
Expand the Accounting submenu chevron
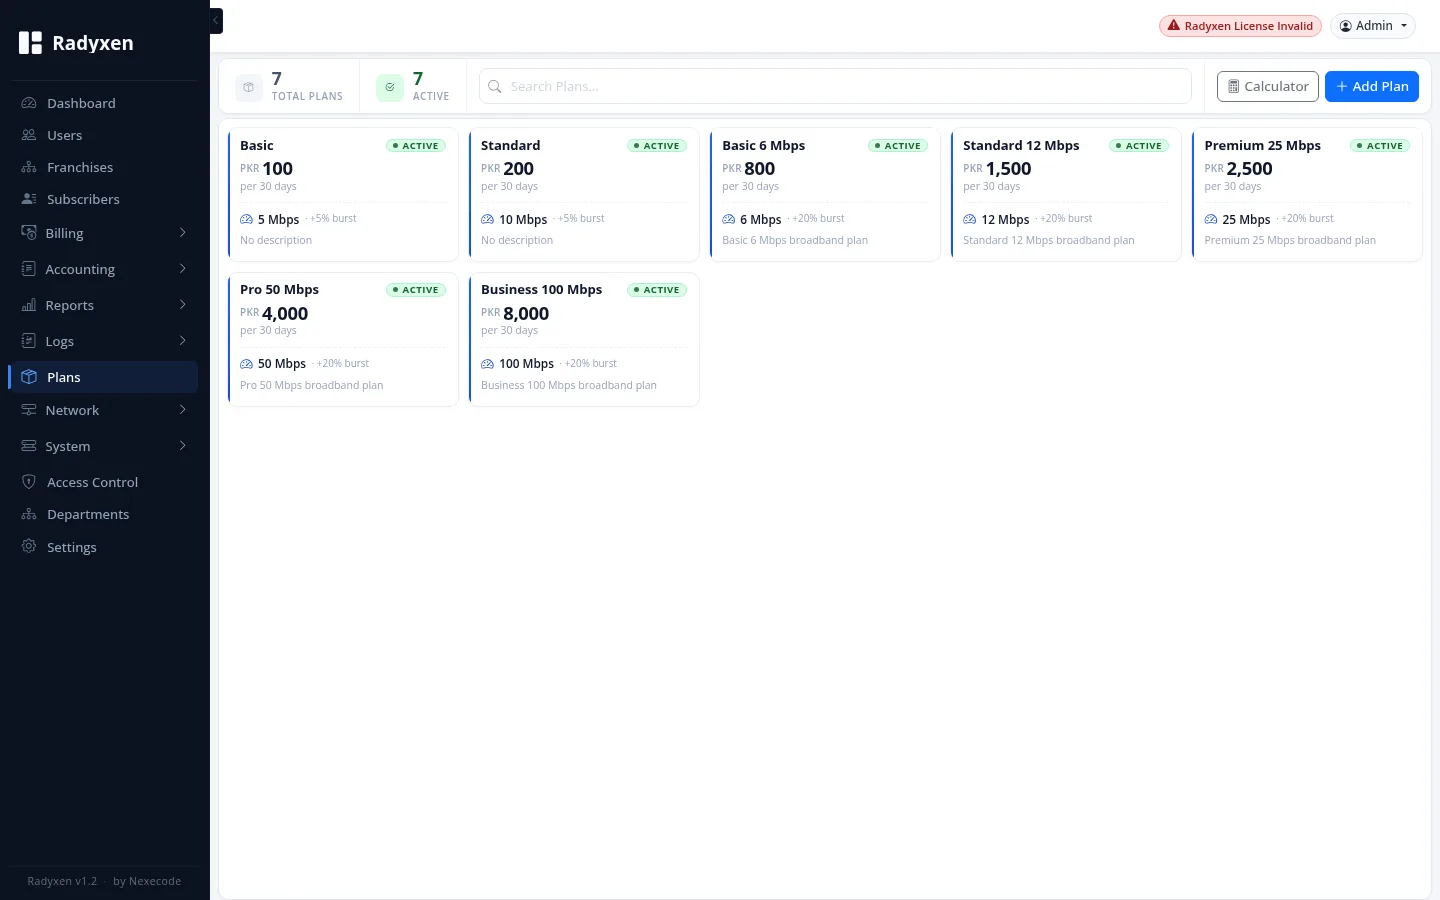coord(182,269)
